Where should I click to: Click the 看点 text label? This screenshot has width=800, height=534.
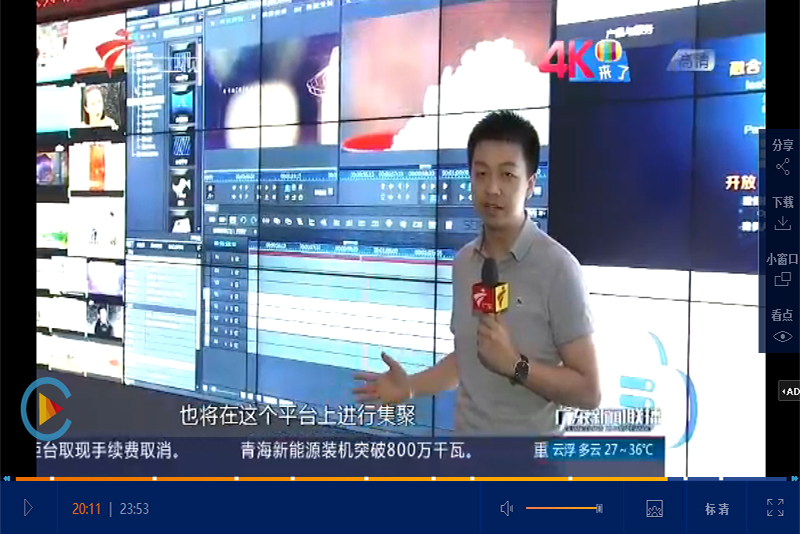click(782, 315)
